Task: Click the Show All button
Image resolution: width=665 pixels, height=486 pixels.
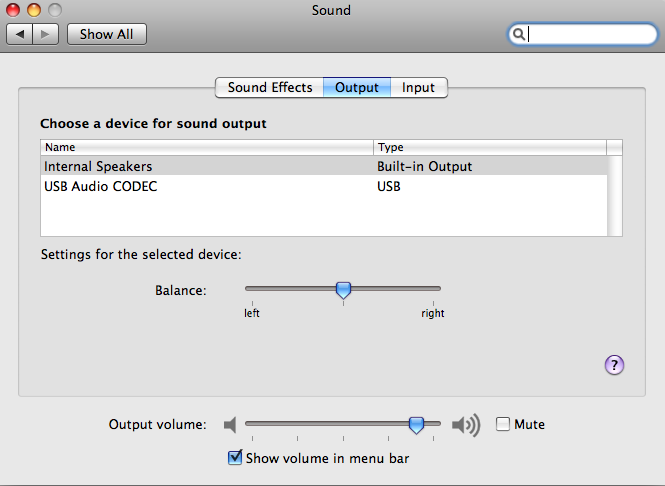Action: (107, 34)
